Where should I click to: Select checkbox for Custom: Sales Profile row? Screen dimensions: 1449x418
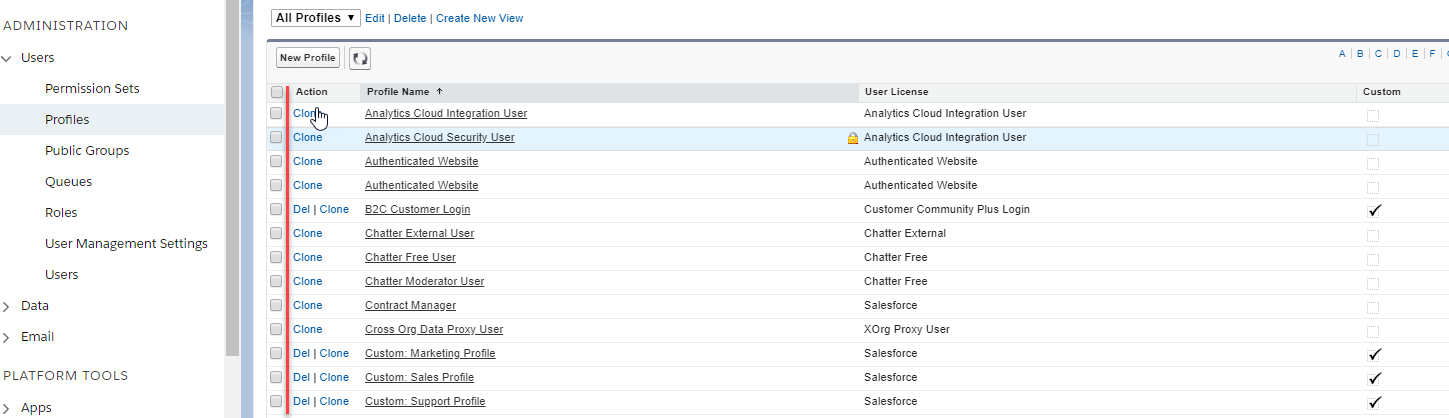pos(276,378)
